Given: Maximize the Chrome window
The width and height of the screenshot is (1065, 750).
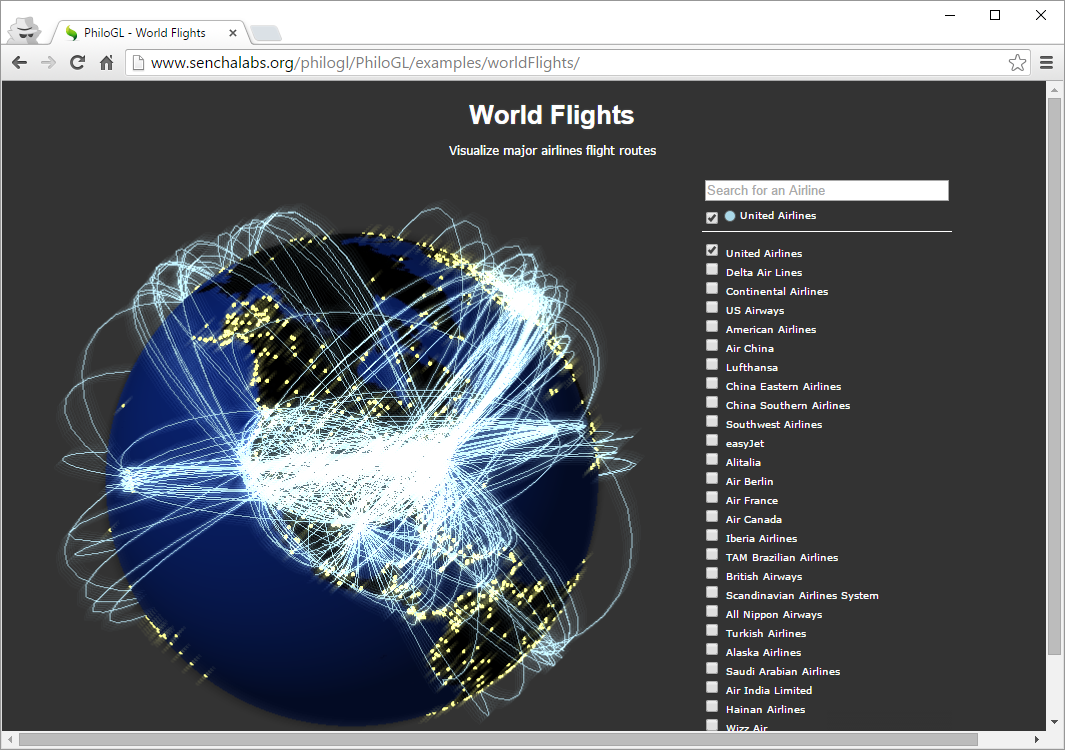Looking at the screenshot, I should [995, 15].
